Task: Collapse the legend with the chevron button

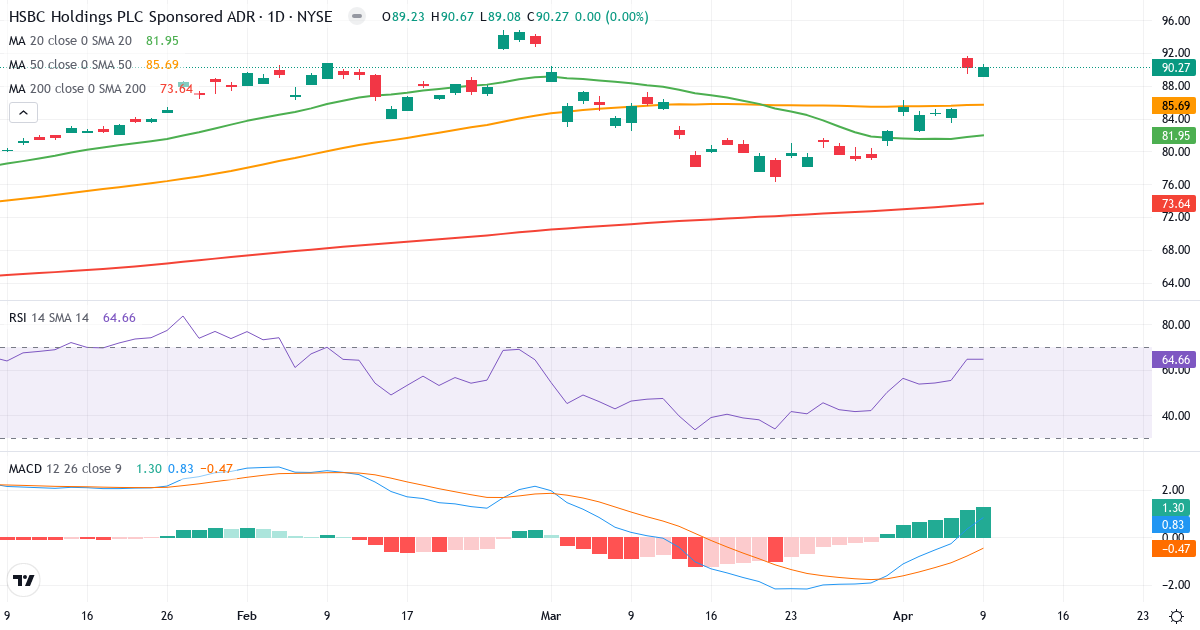Action: click(22, 111)
